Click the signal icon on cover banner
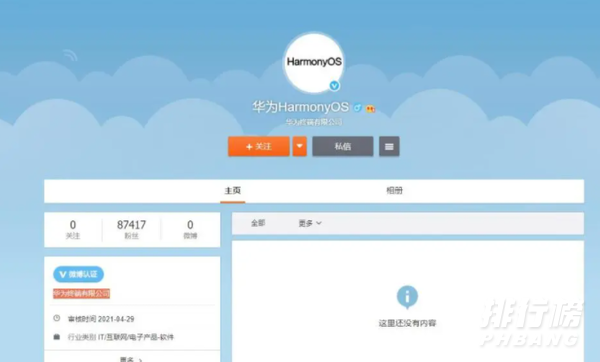Viewport: 600px width, 362px height. 70,55
